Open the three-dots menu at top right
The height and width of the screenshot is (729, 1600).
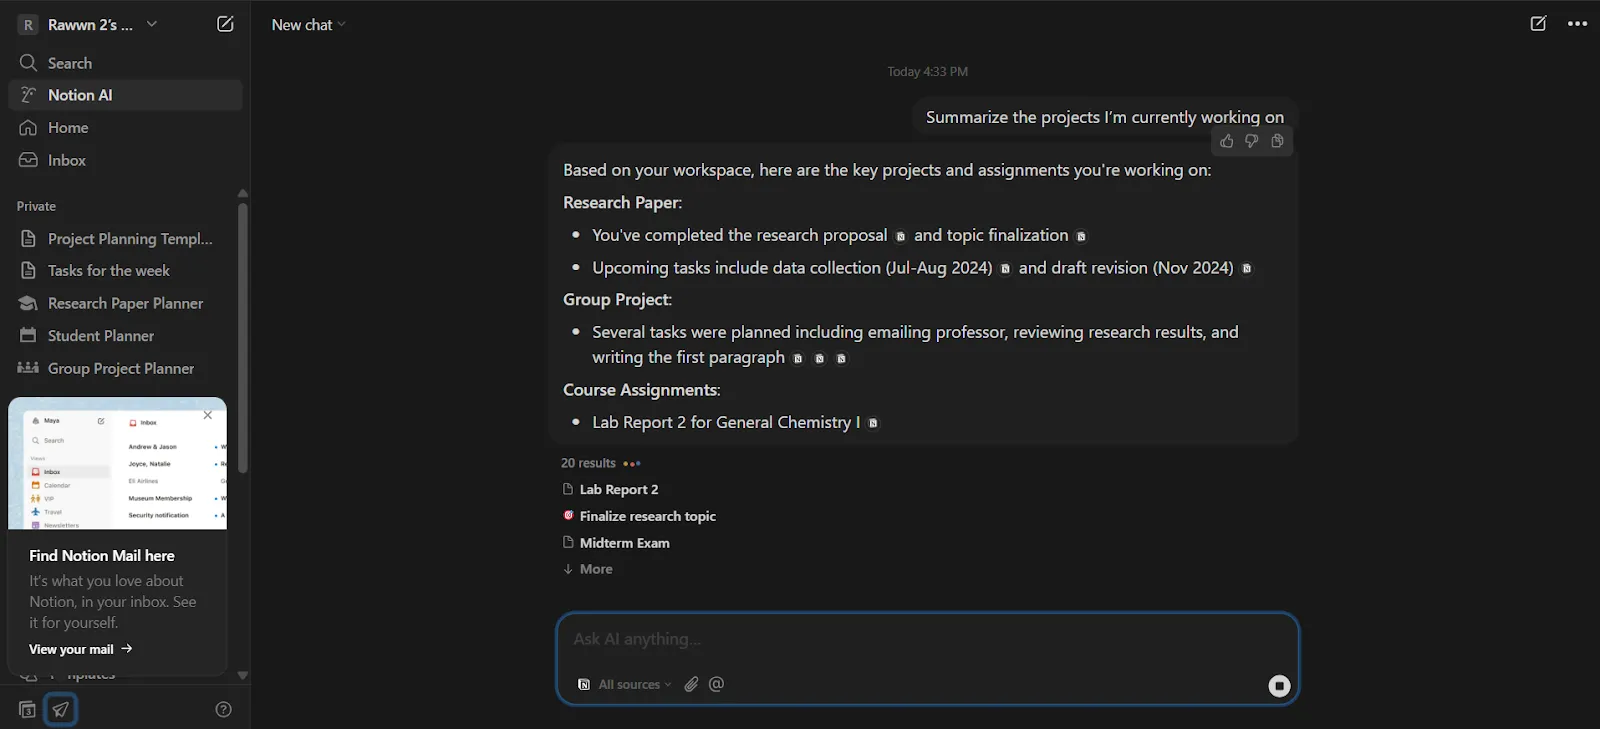1577,24
